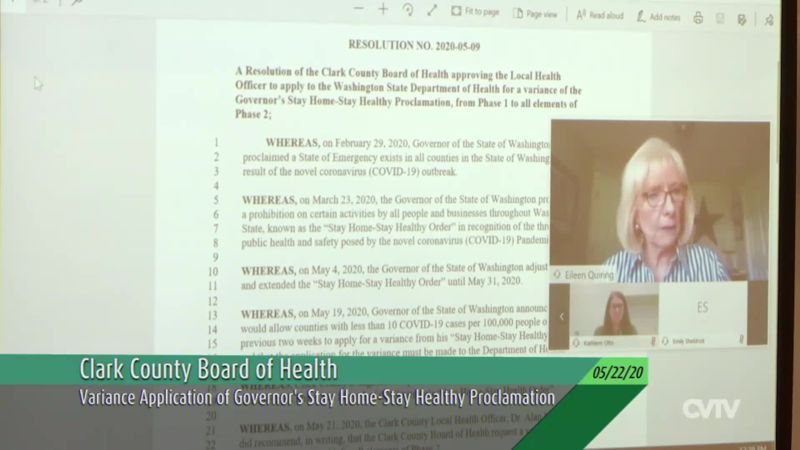Zoom in on the PDF with plus icon
800x450 pixels.
click(383, 9)
